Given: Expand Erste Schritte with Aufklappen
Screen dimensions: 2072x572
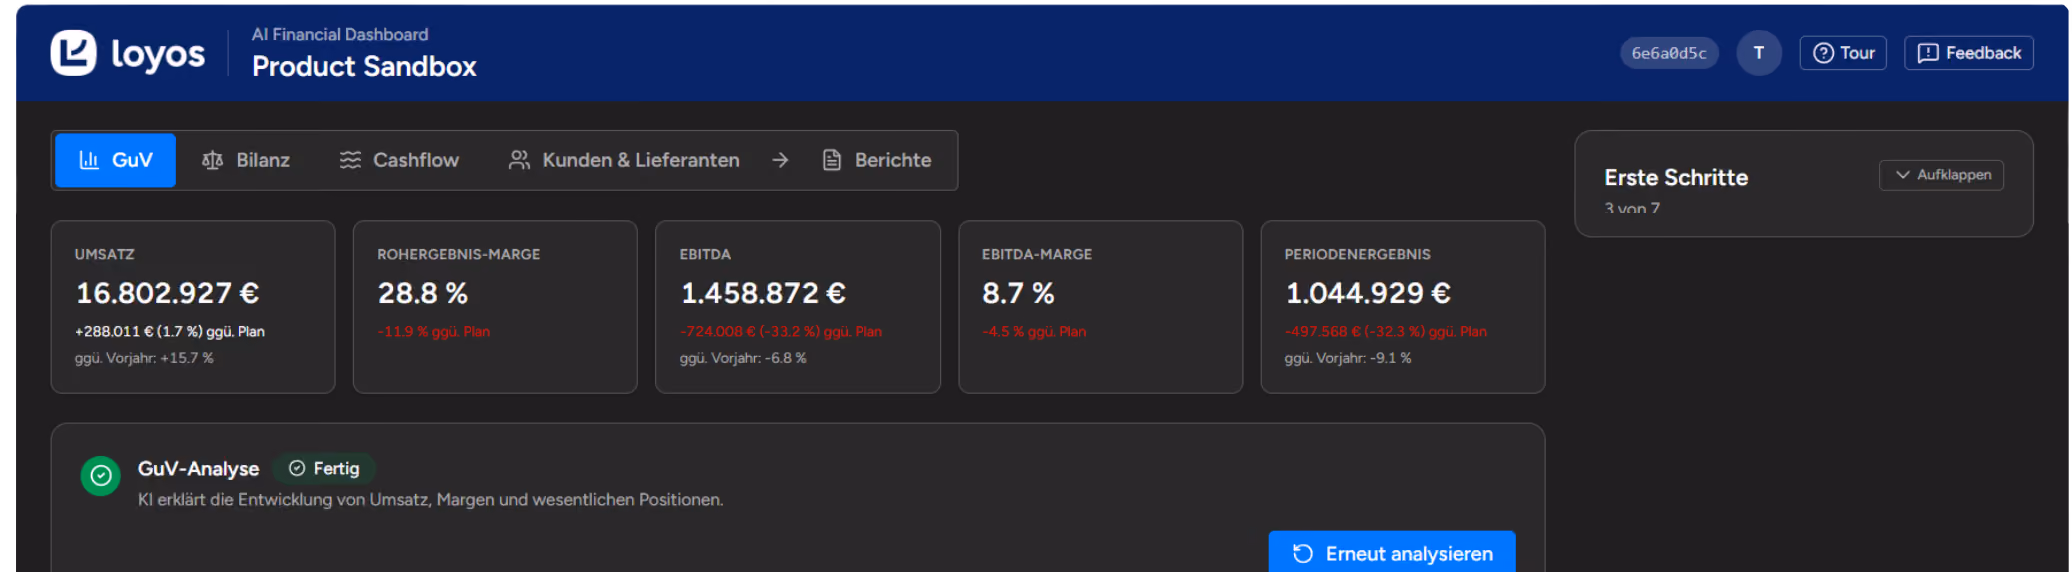Looking at the screenshot, I should (1941, 175).
